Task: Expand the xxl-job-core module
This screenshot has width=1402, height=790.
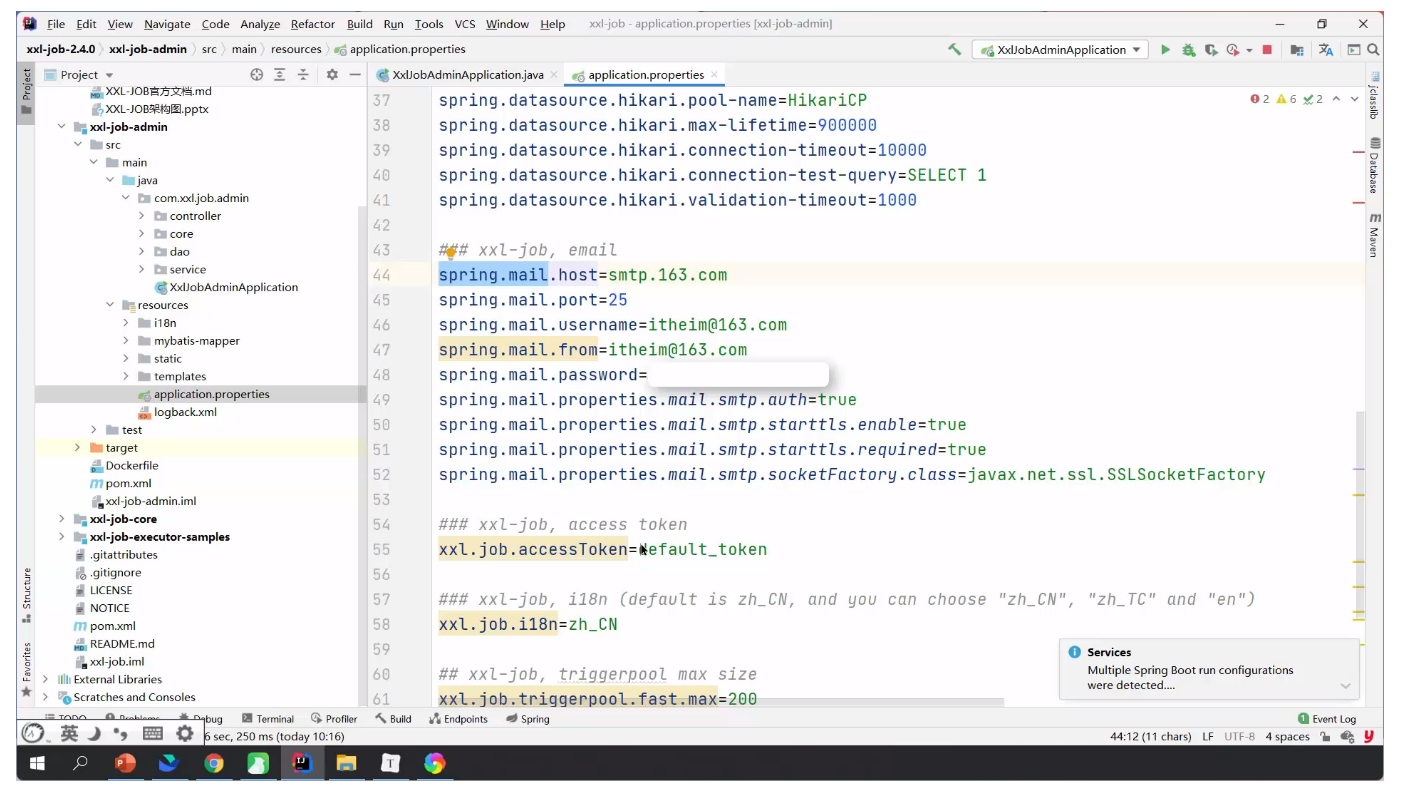Action: [x=62, y=519]
